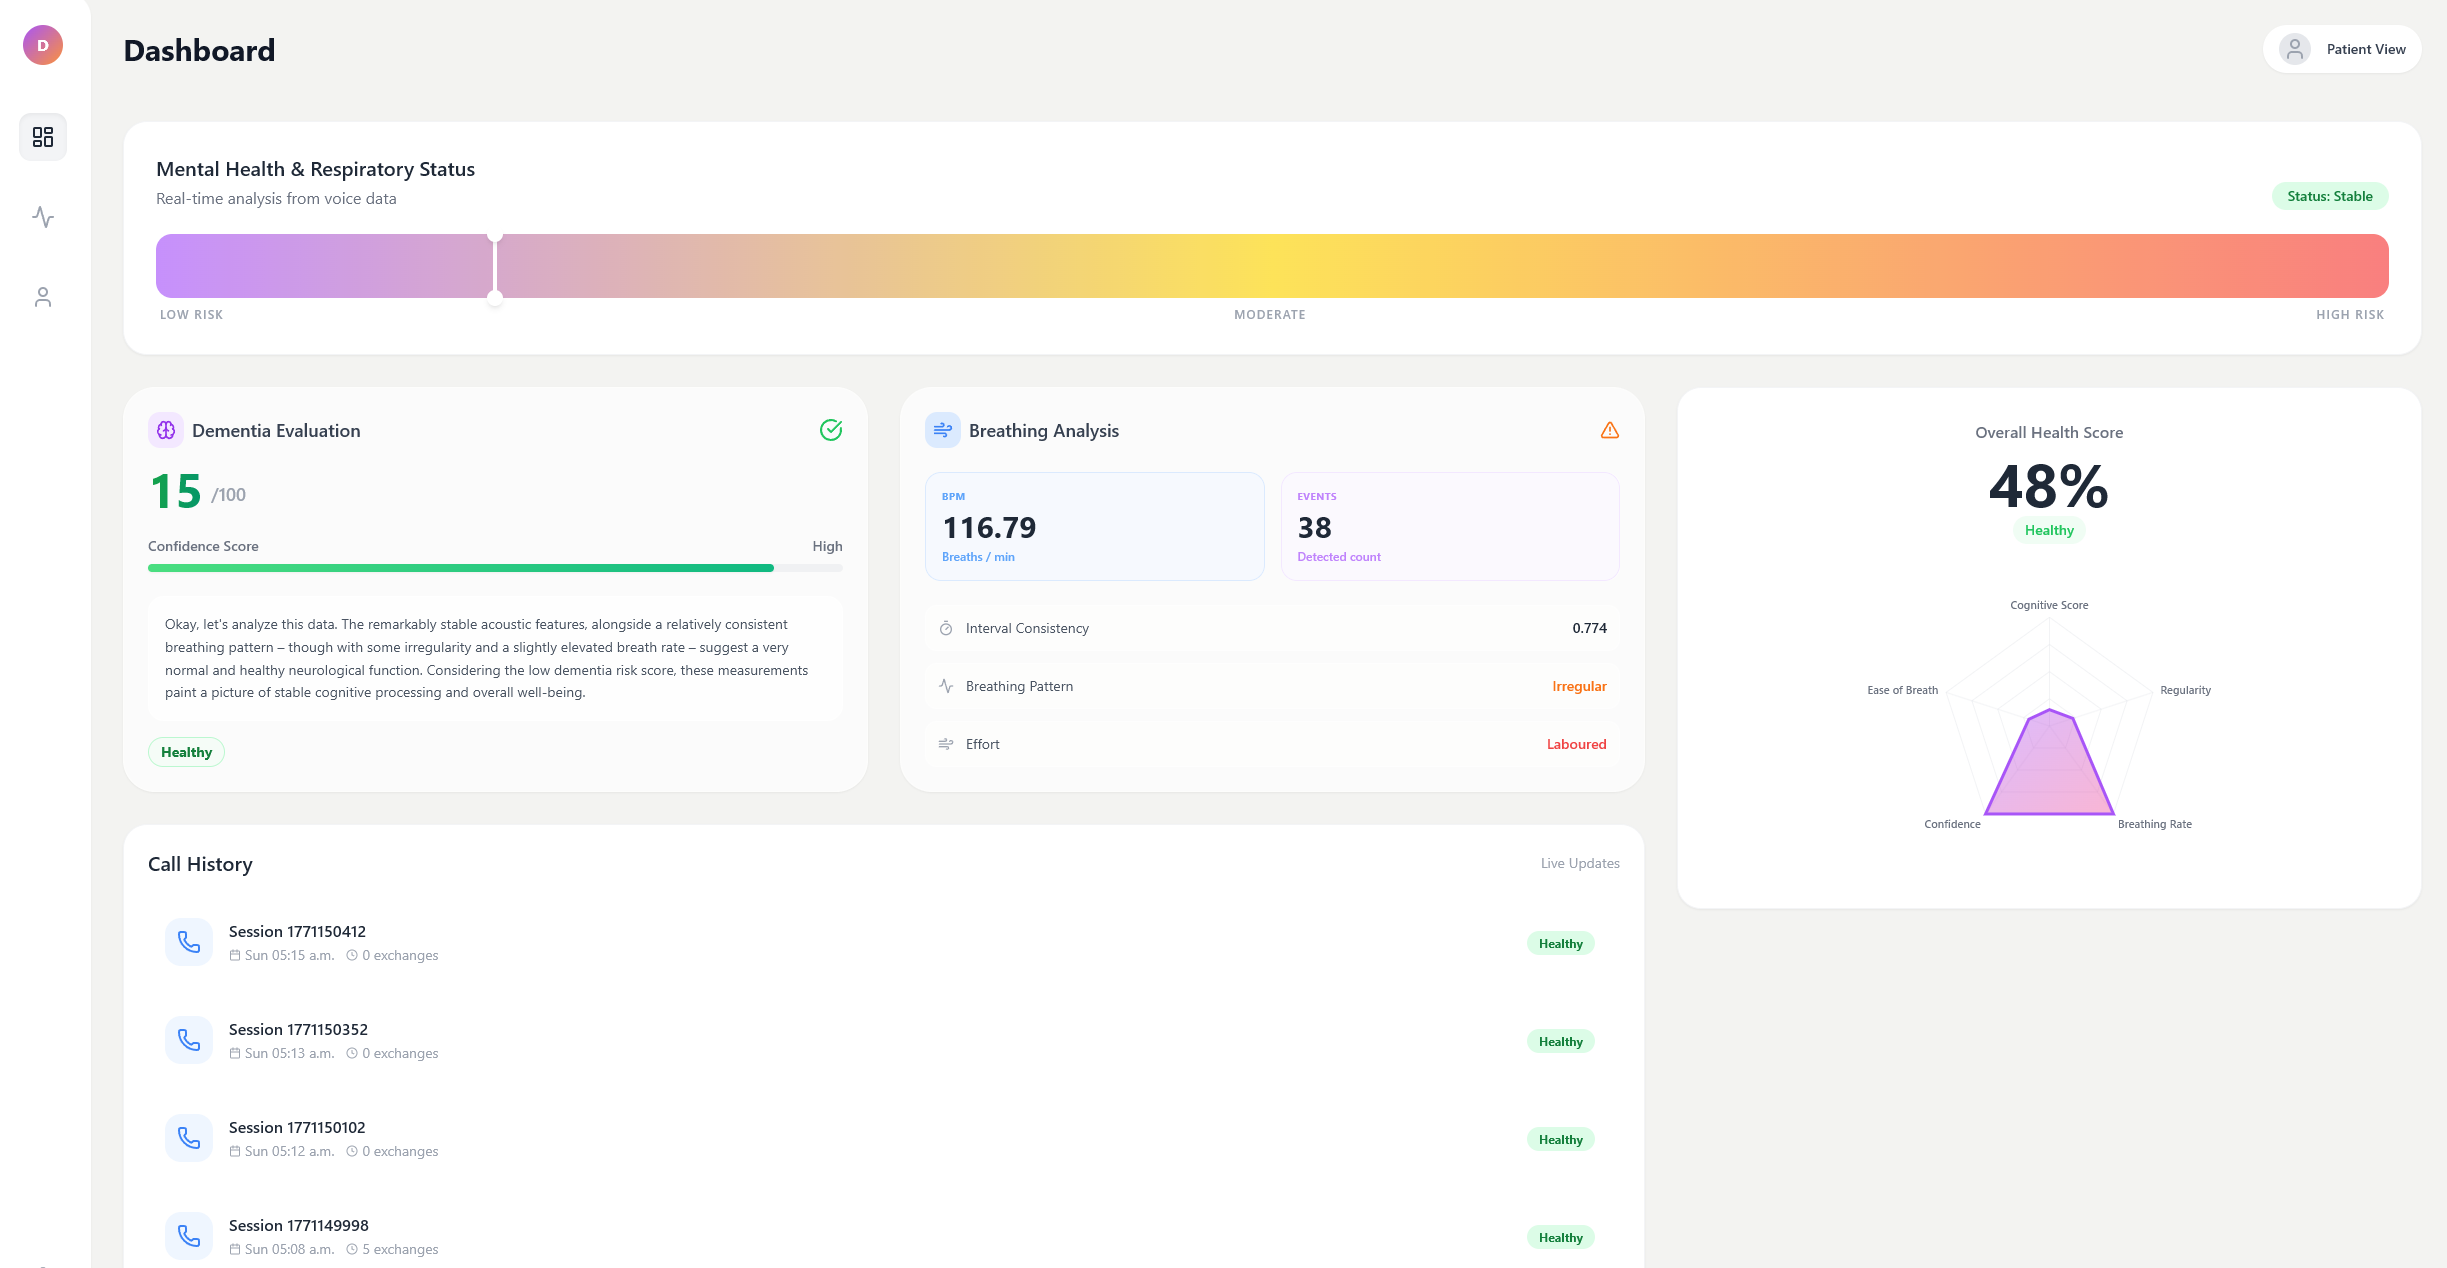Viewport: 2447px width, 1268px height.
Task: Click the Events 38 detected count card
Action: point(1449,526)
